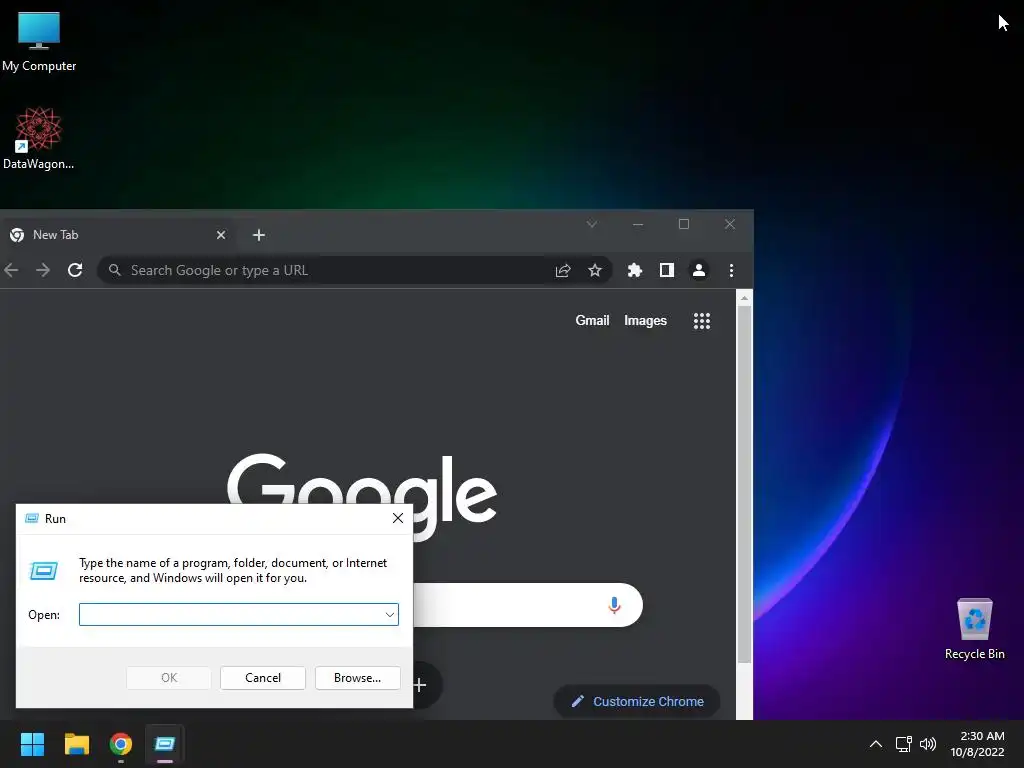This screenshot has width=1024, height=768.
Task: Expand the Run Open dropdown arrow
Action: [x=390, y=615]
